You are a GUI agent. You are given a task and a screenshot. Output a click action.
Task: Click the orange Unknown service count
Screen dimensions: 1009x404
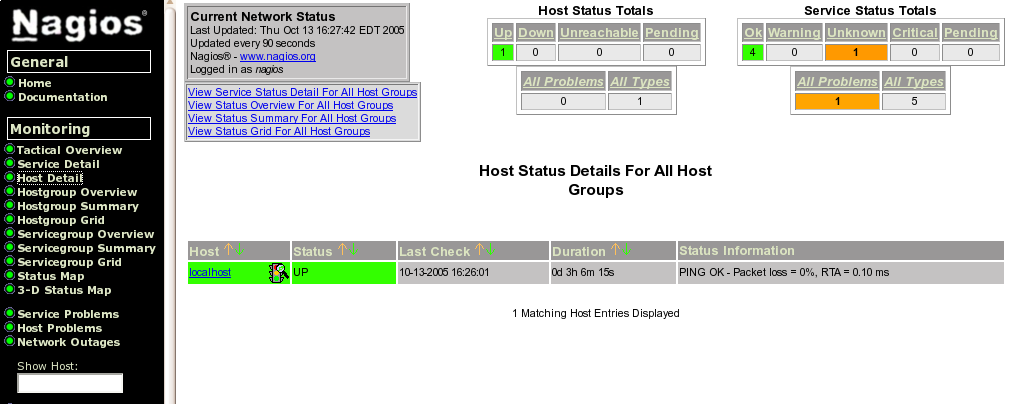click(x=856, y=51)
